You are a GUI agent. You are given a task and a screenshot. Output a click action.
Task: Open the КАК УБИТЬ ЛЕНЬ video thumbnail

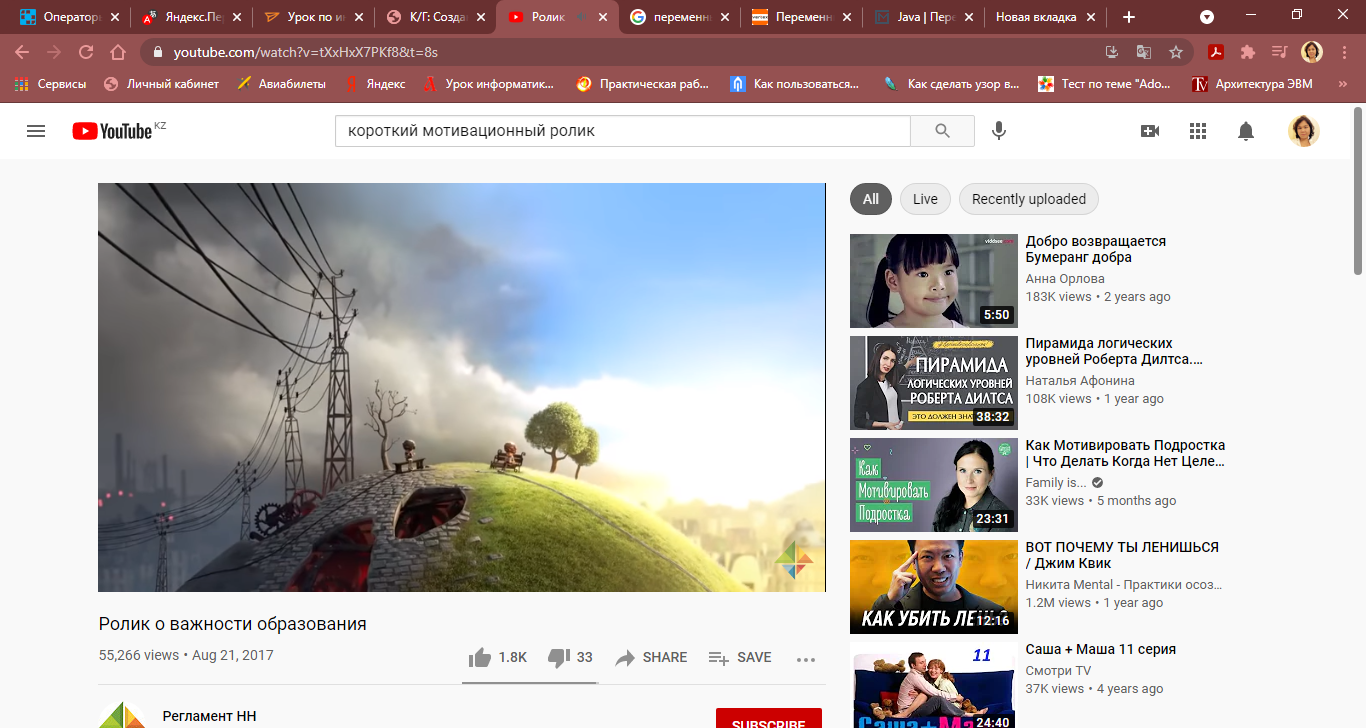(934, 587)
